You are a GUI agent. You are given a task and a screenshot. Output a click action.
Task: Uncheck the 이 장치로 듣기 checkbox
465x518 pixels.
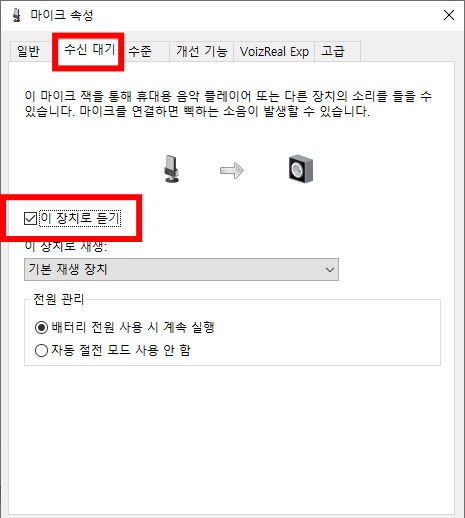coord(30,219)
